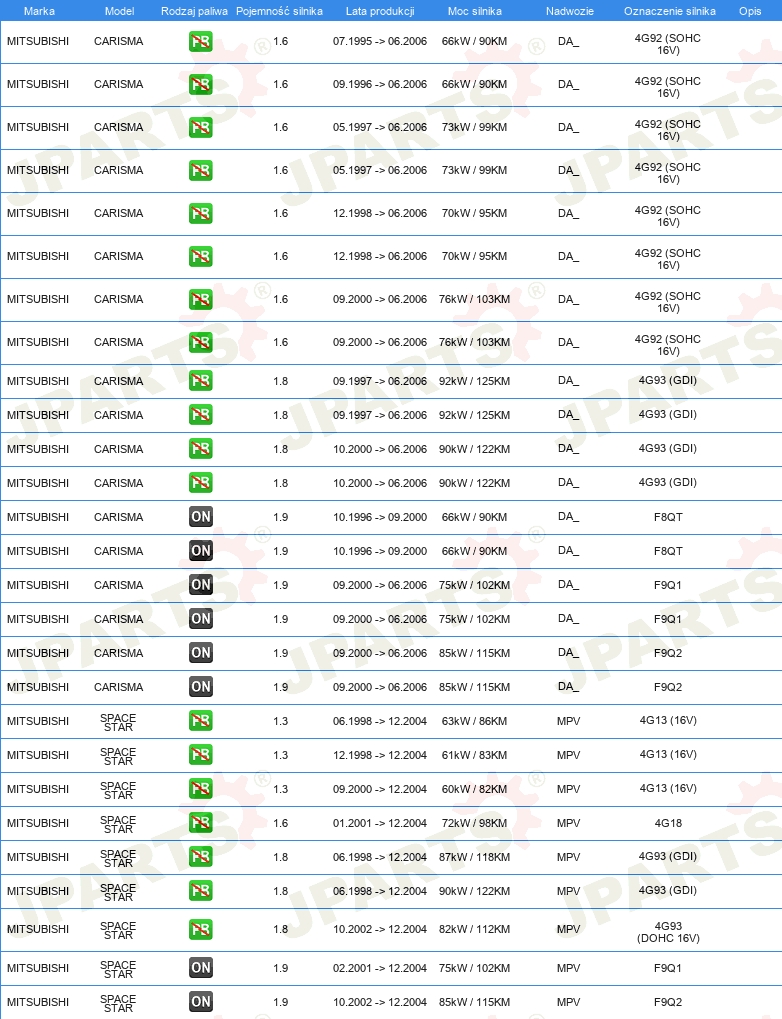Click petrol icon for SPACE STAR DOHC 16V row
The height and width of the screenshot is (1019, 782).
coord(201,929)
